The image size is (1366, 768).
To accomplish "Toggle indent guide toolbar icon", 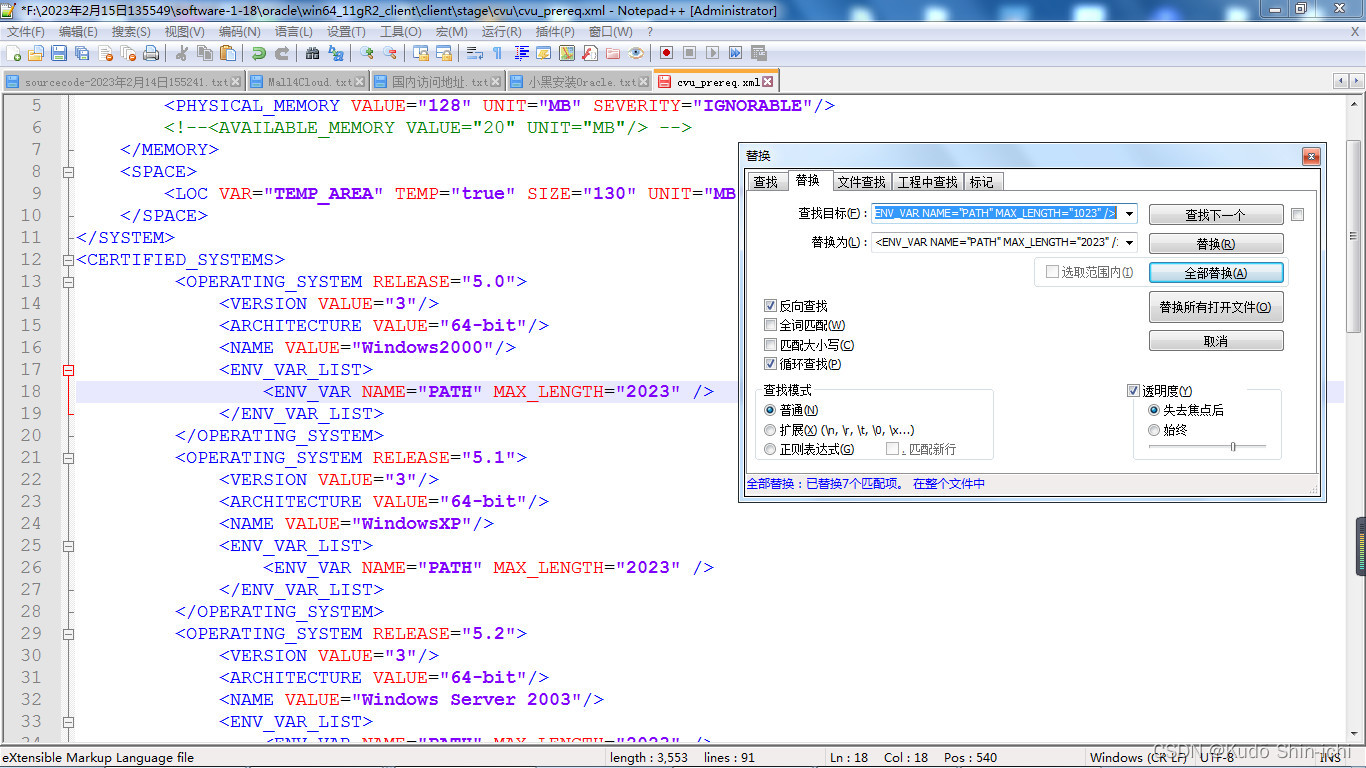I will [521, 53].
